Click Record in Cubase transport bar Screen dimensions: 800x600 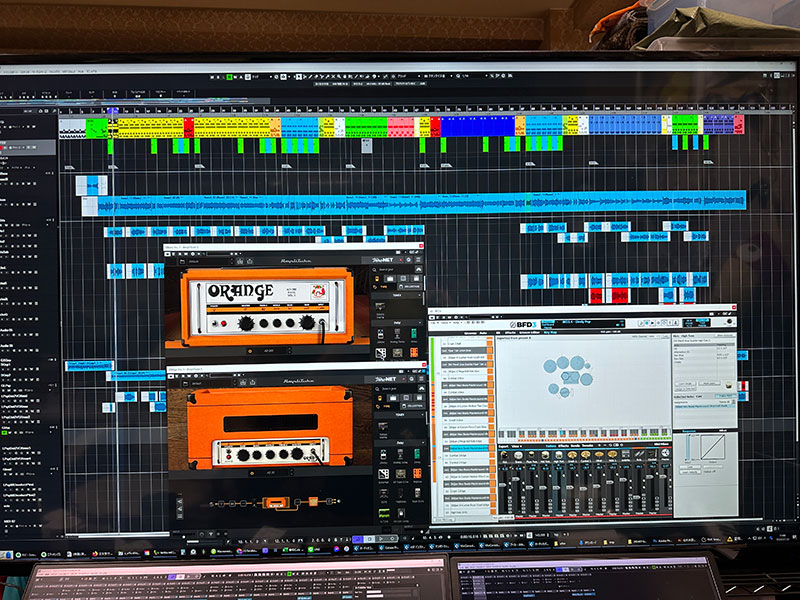(392, 539)
